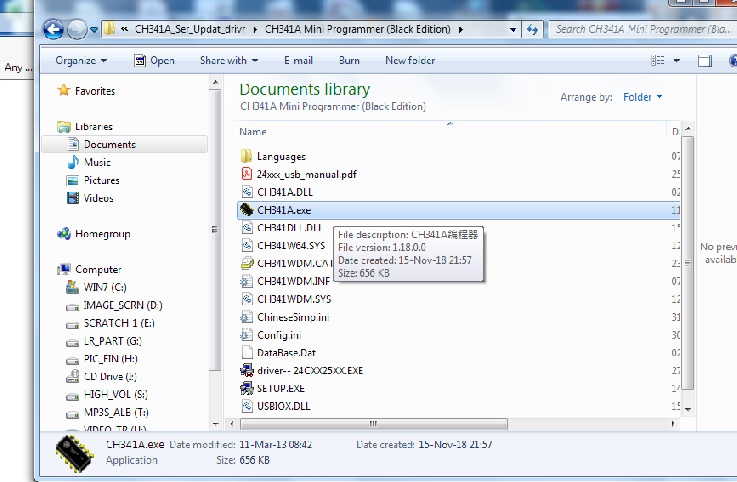
Task: Select Libraries in the navigation pane
Action: pos(85,126)
